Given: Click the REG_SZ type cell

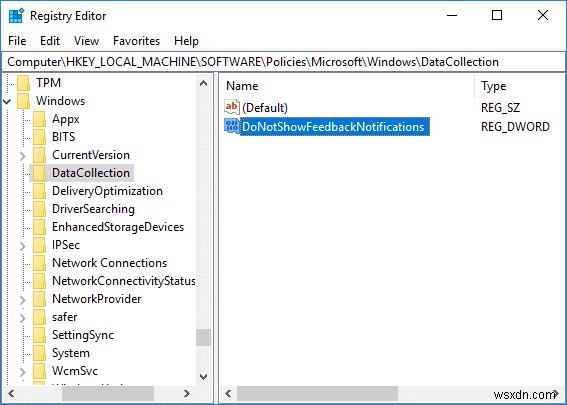Looking at the screenshot, I should tap(500, 108).
